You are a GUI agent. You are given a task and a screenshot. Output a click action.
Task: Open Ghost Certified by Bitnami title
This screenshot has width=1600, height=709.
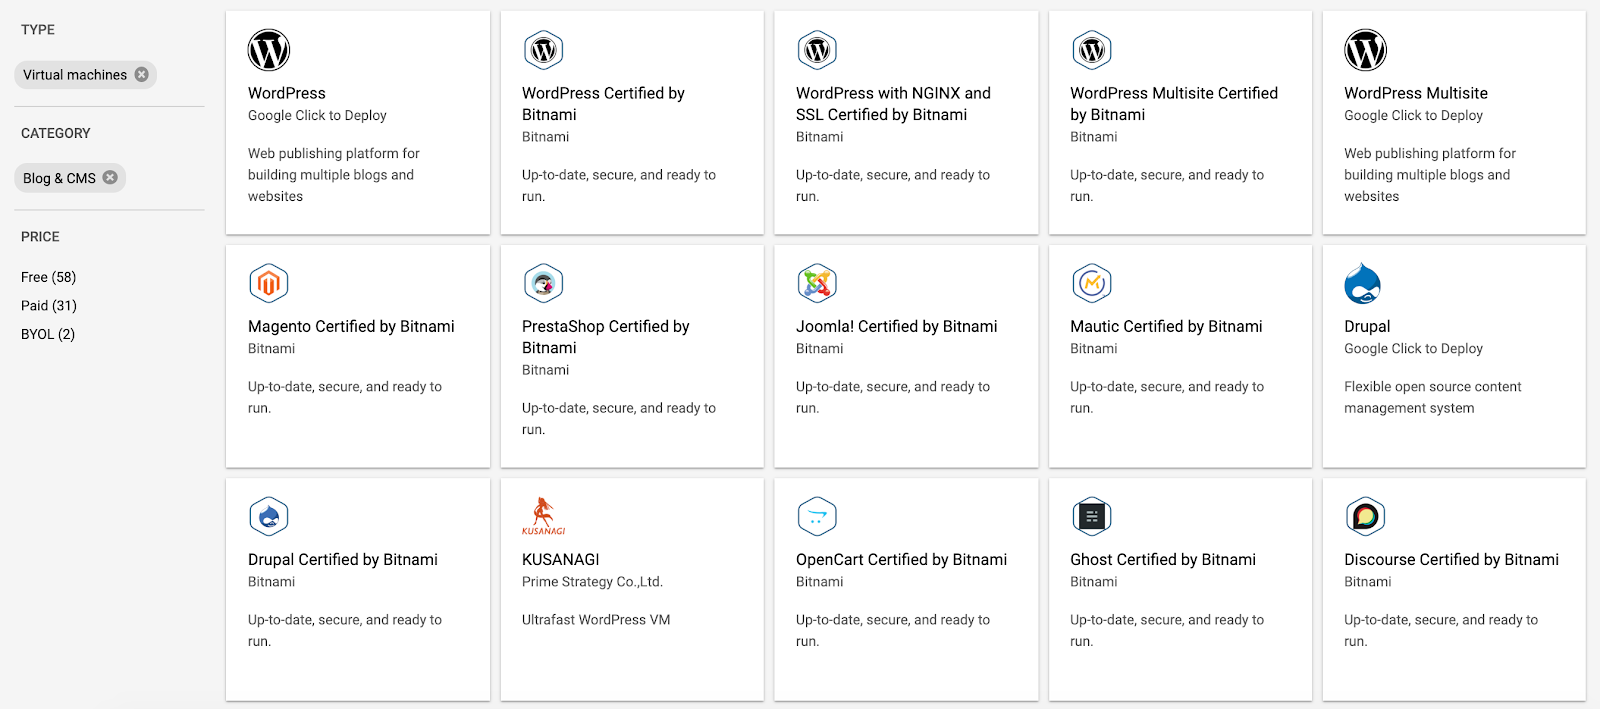[1163, 559]
